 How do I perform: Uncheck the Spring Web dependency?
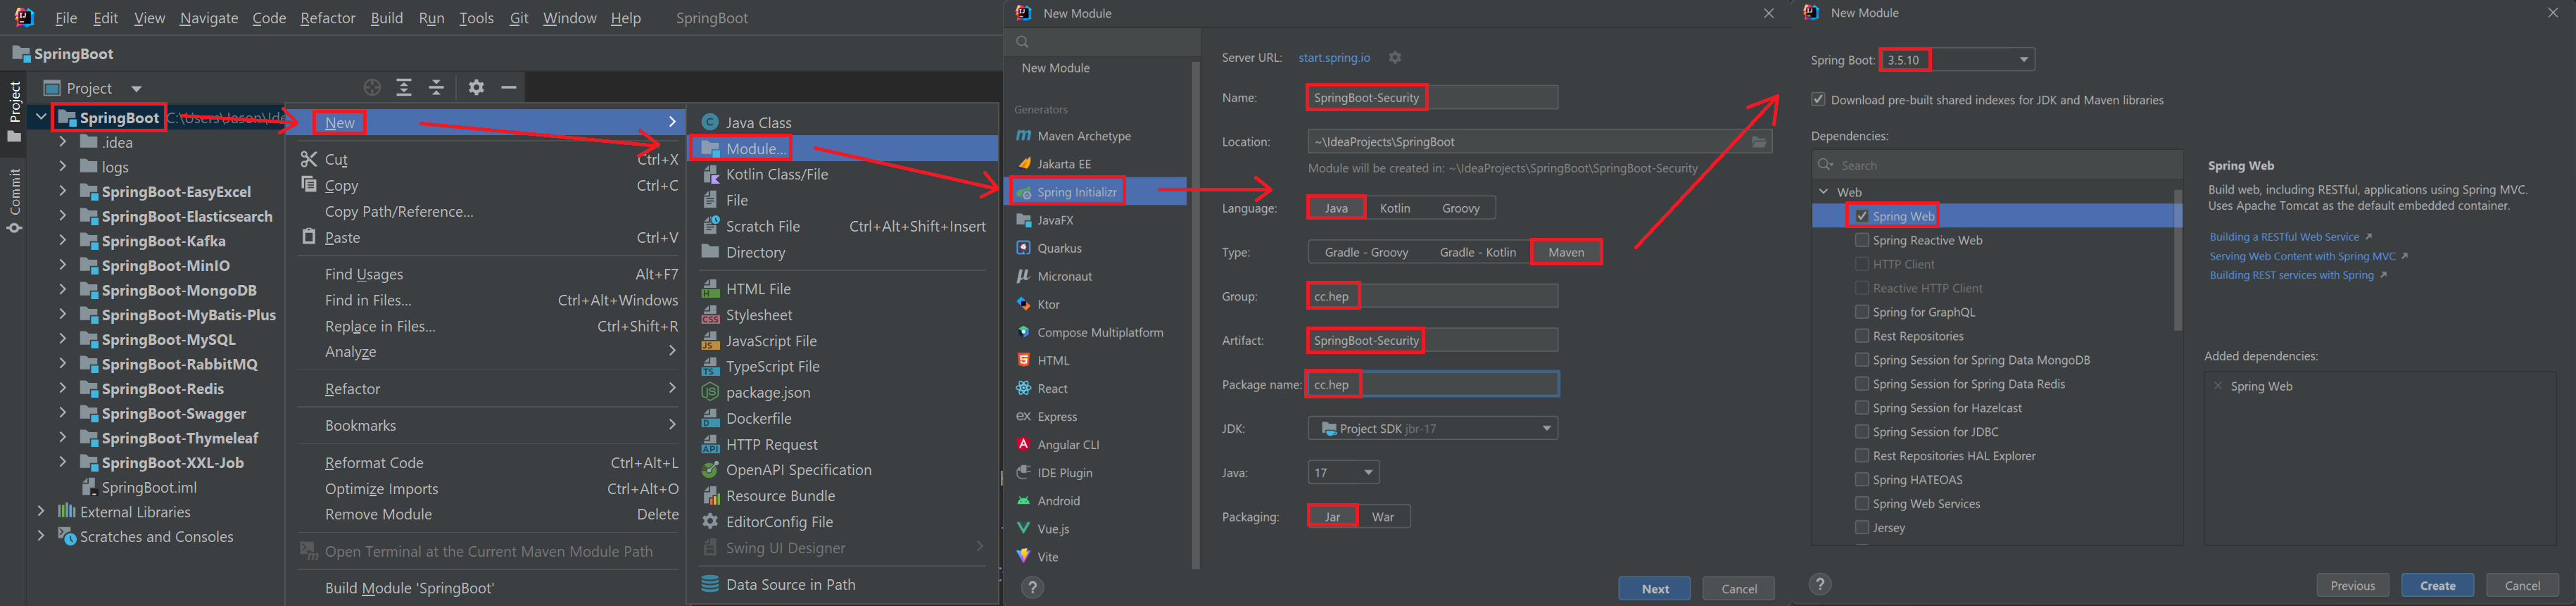click(x=1861, y=216)
